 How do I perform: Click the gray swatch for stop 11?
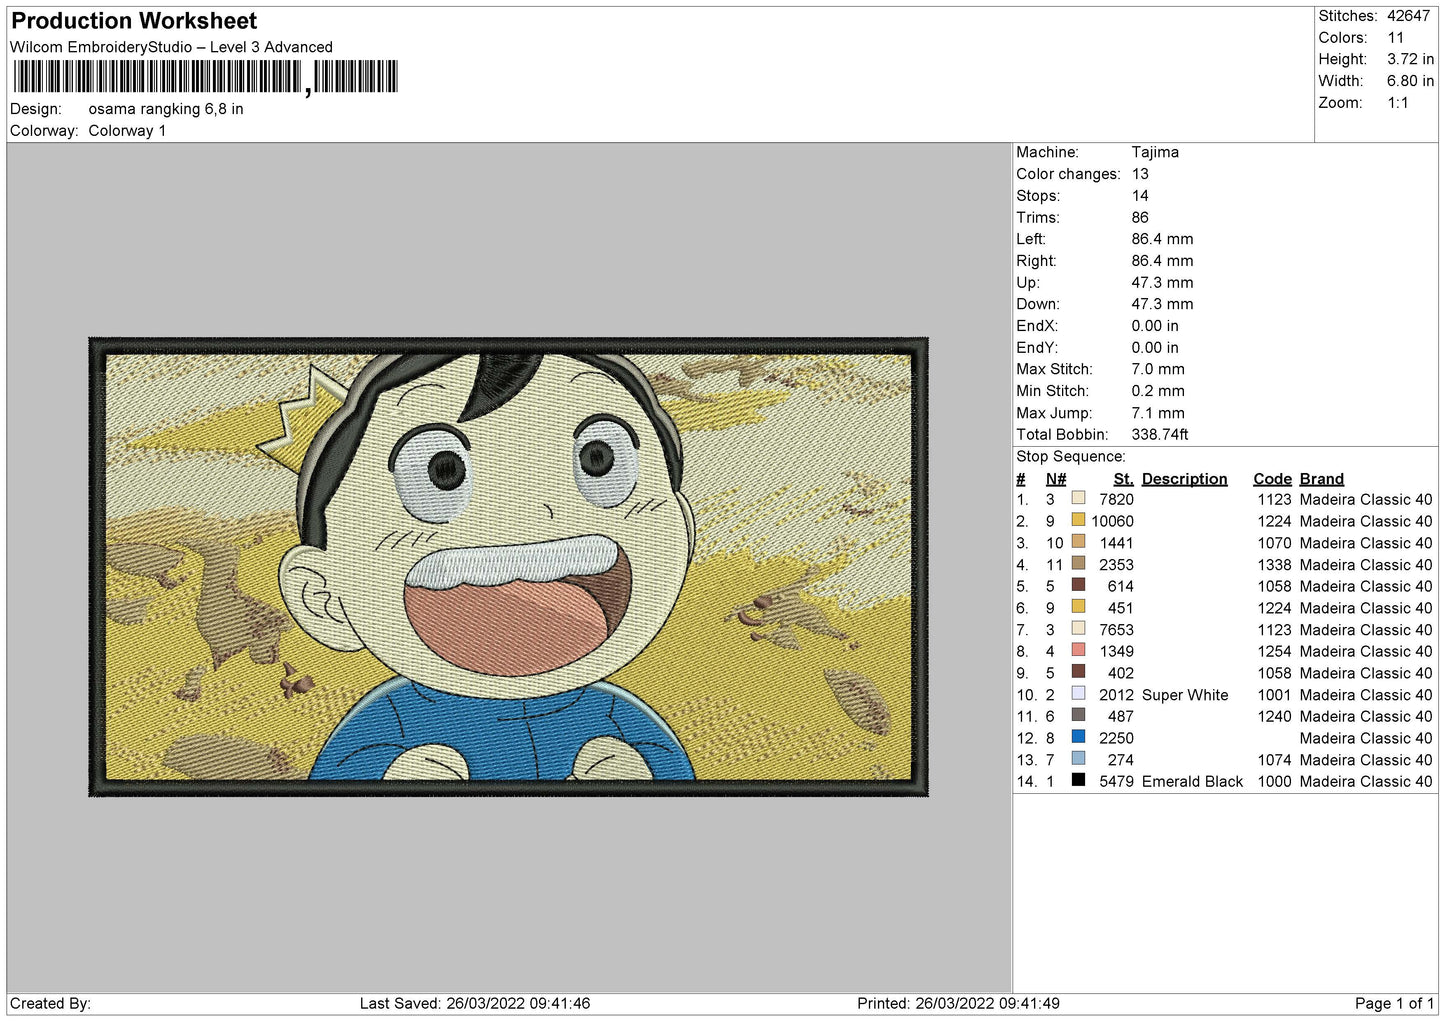click(1078, 715)
